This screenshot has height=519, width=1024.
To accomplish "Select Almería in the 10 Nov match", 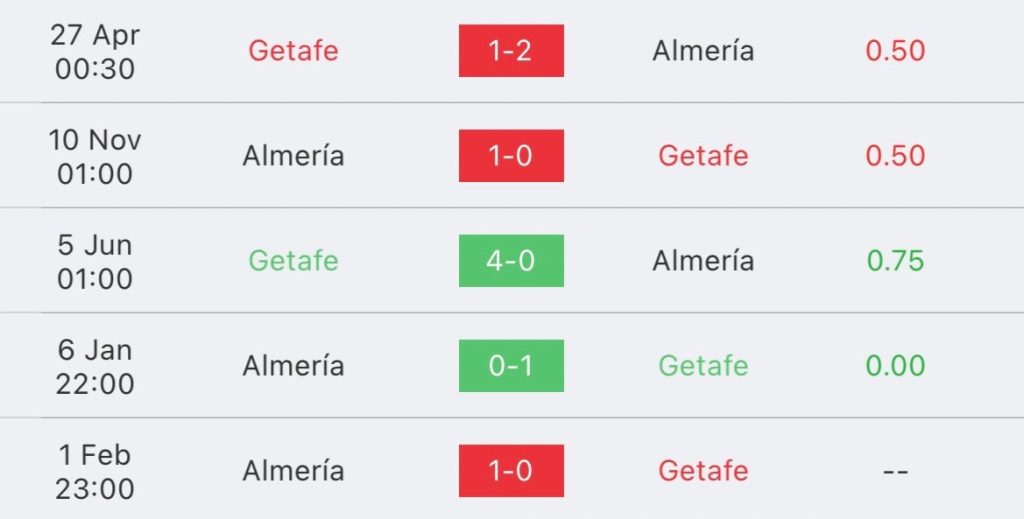I will [293, 155].
